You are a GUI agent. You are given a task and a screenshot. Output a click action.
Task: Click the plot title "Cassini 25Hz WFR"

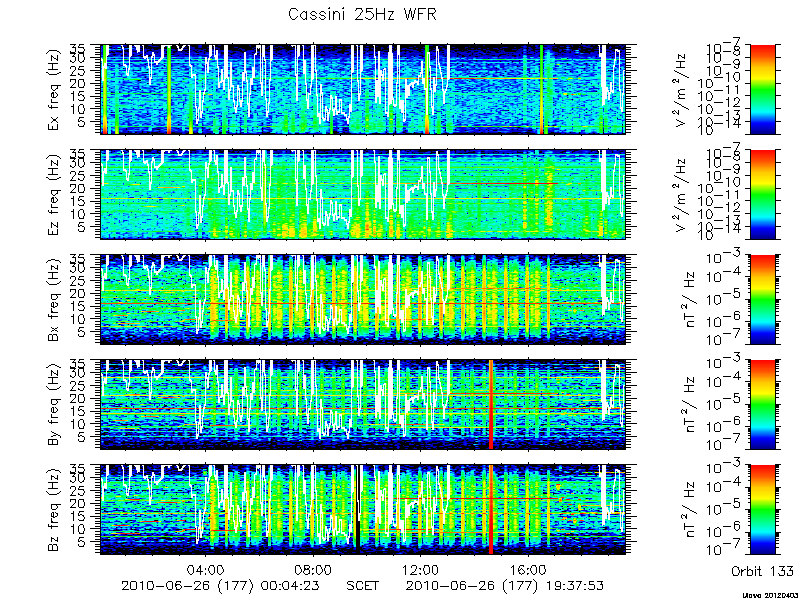click(x=362, y=14)
